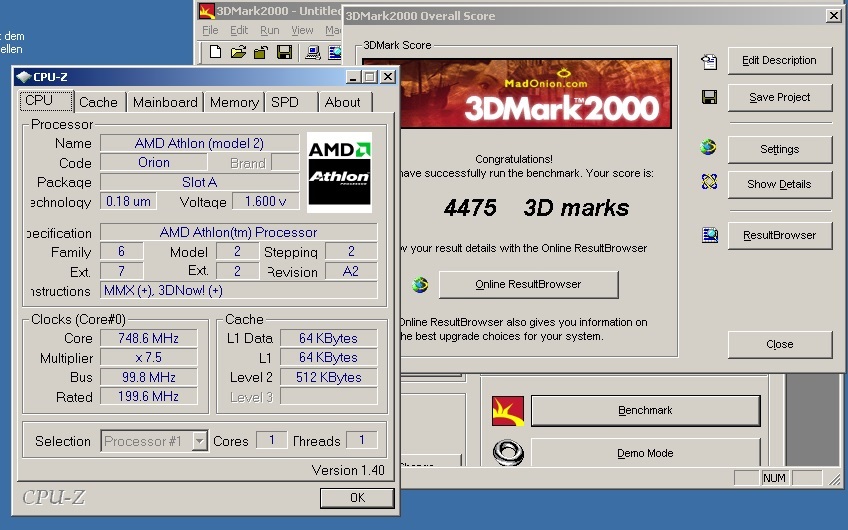This screenshot has height=530, width=848.
Task: Click the Demo Mode button
Action: [645, 453]
